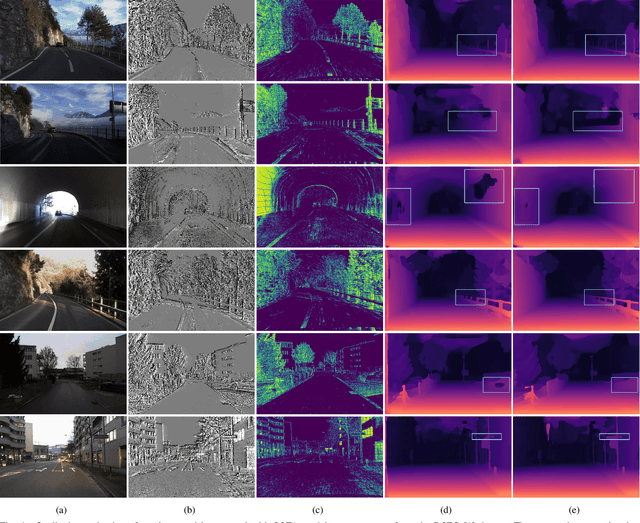The width and height of the screenshot is (640, 523).
Task: Click the "(c)" column label
Action: pyautogui.click(x=319, y=508)
